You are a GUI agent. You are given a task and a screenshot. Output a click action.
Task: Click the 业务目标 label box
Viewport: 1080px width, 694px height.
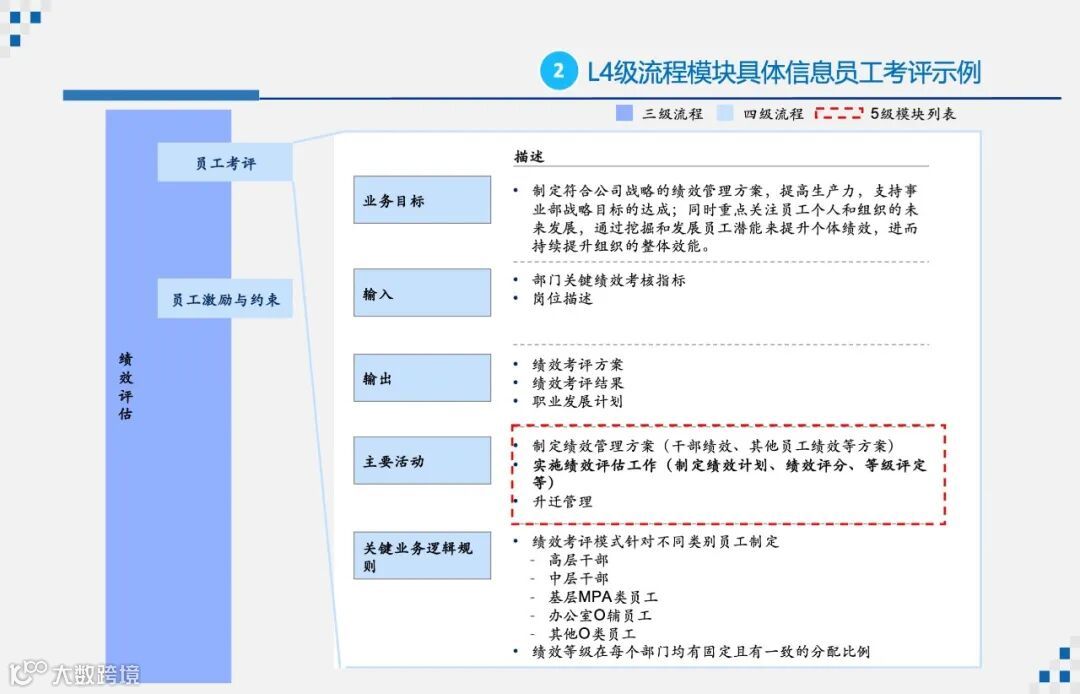pos(422,200)
